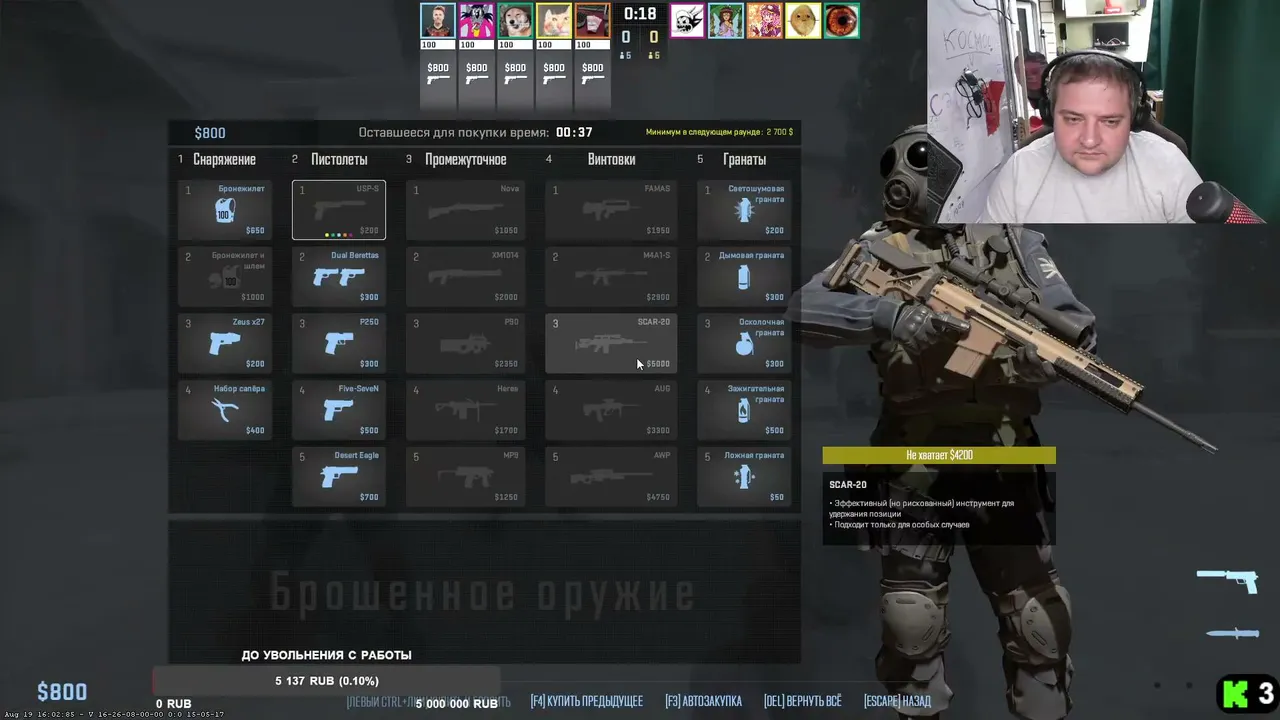Choose the M4A1-S rifle card
The width and height of the screenshot is (1280, 720).
[x=611, y=277]
